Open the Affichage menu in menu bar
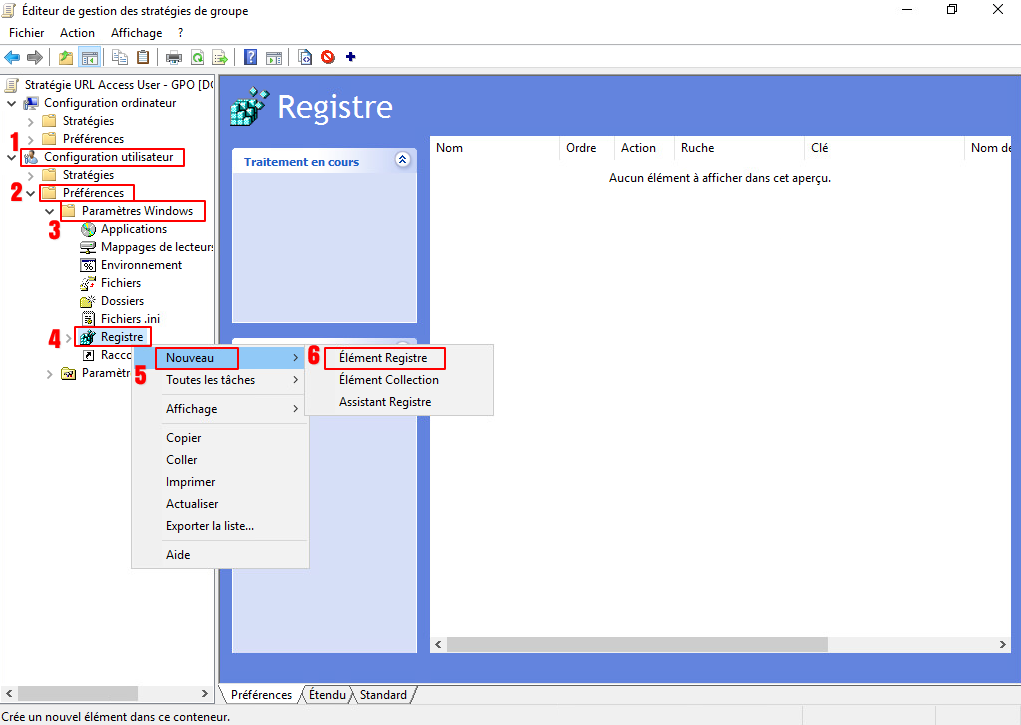The image size is (1021, 725). pyautogui.click(x=135, y=33)
